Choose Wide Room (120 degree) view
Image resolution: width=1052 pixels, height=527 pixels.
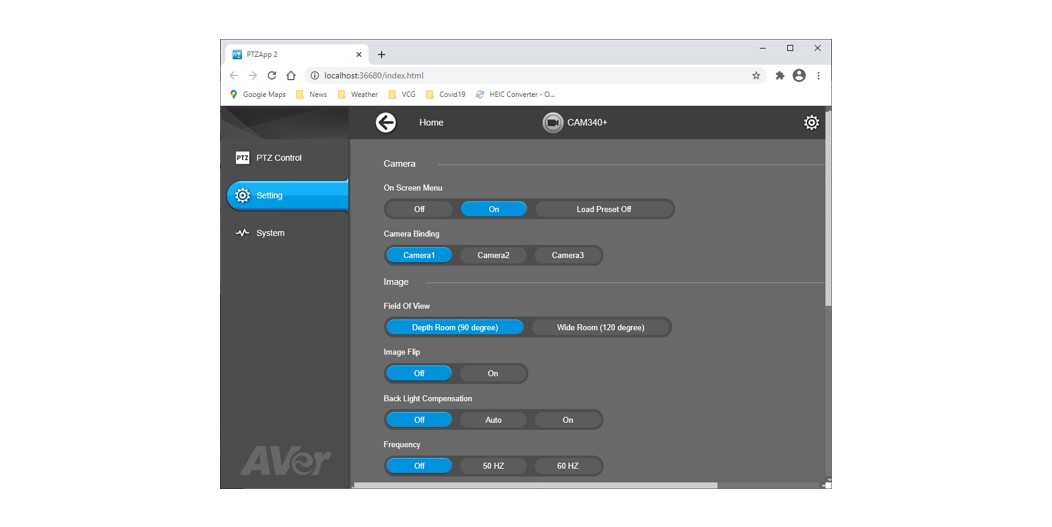click(600, 328)
